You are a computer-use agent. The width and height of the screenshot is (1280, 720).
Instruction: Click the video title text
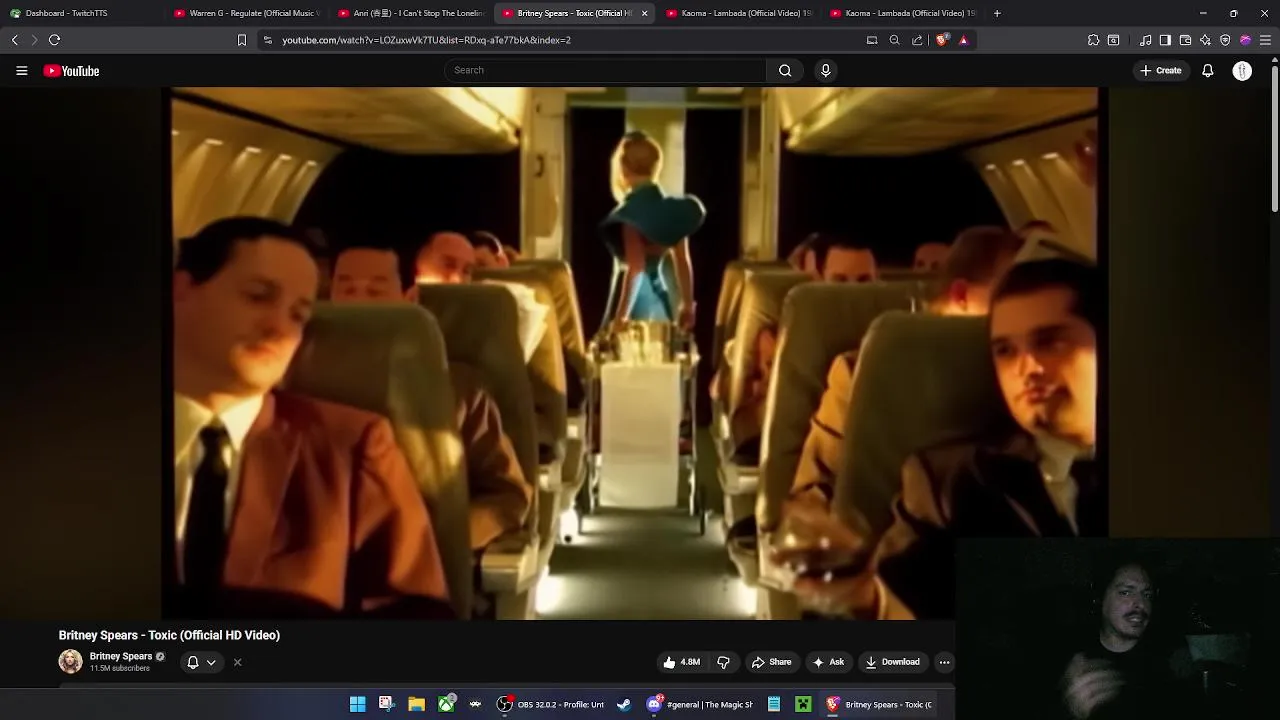tap(169, 635)
